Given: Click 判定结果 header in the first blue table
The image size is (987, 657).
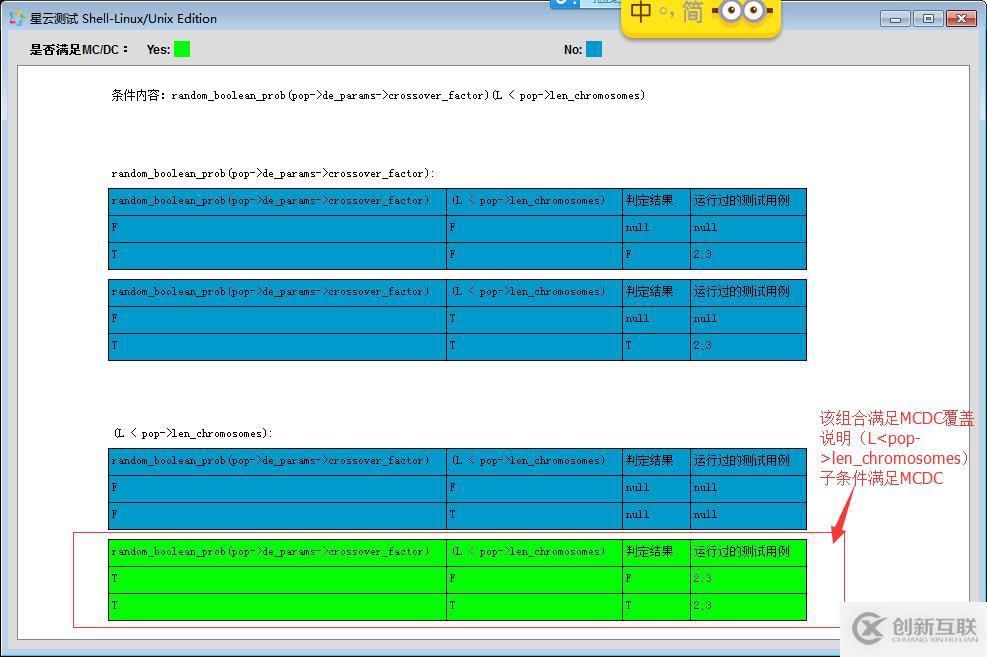Looking at the screenshot, I should 657,201.
